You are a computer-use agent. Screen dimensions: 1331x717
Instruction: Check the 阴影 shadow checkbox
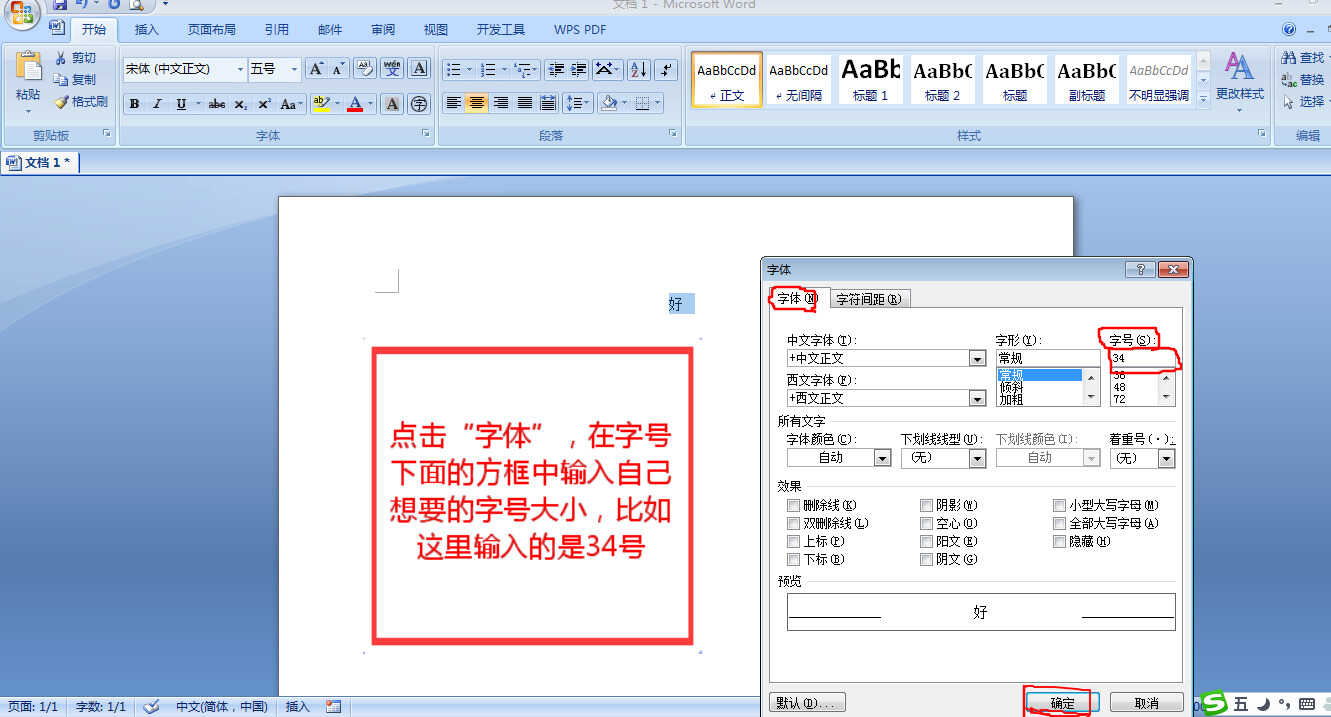coord(927,506)
